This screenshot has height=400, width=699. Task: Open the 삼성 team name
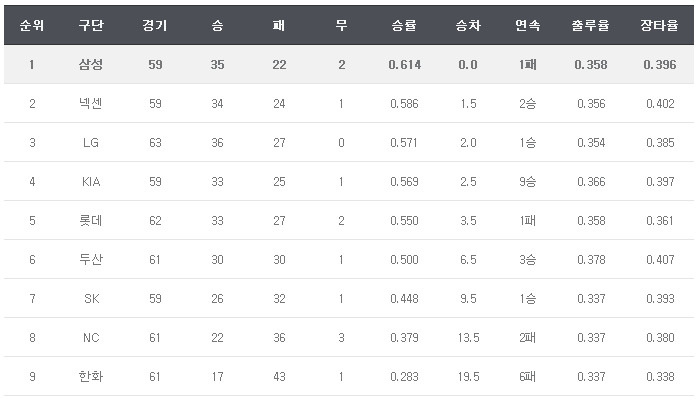point(91,65)
